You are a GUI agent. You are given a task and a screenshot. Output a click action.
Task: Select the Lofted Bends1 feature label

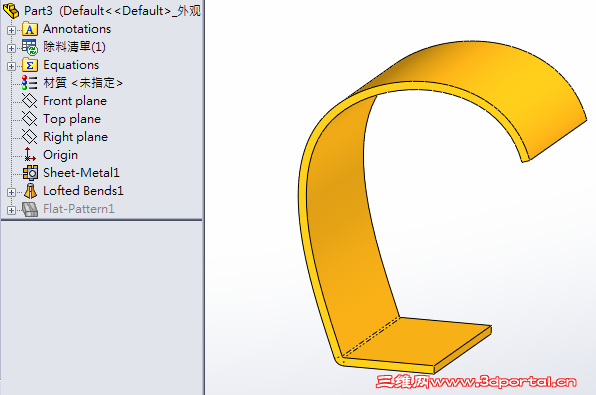point(83,190)
